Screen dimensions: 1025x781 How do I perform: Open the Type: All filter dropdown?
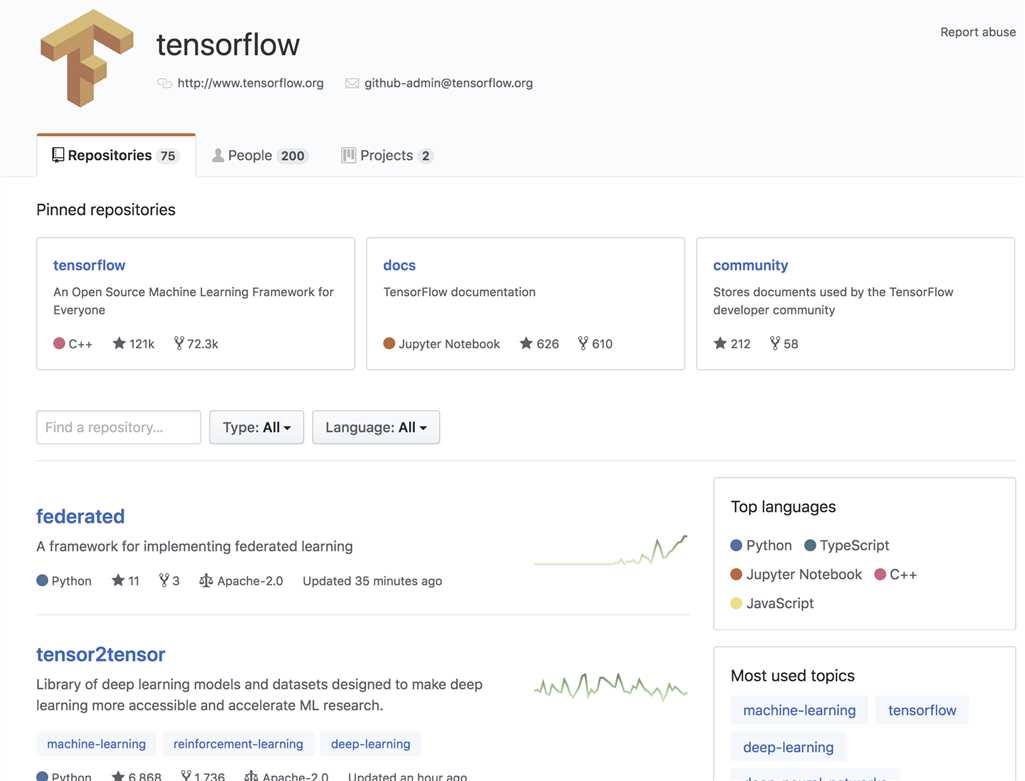coord(256,427)
